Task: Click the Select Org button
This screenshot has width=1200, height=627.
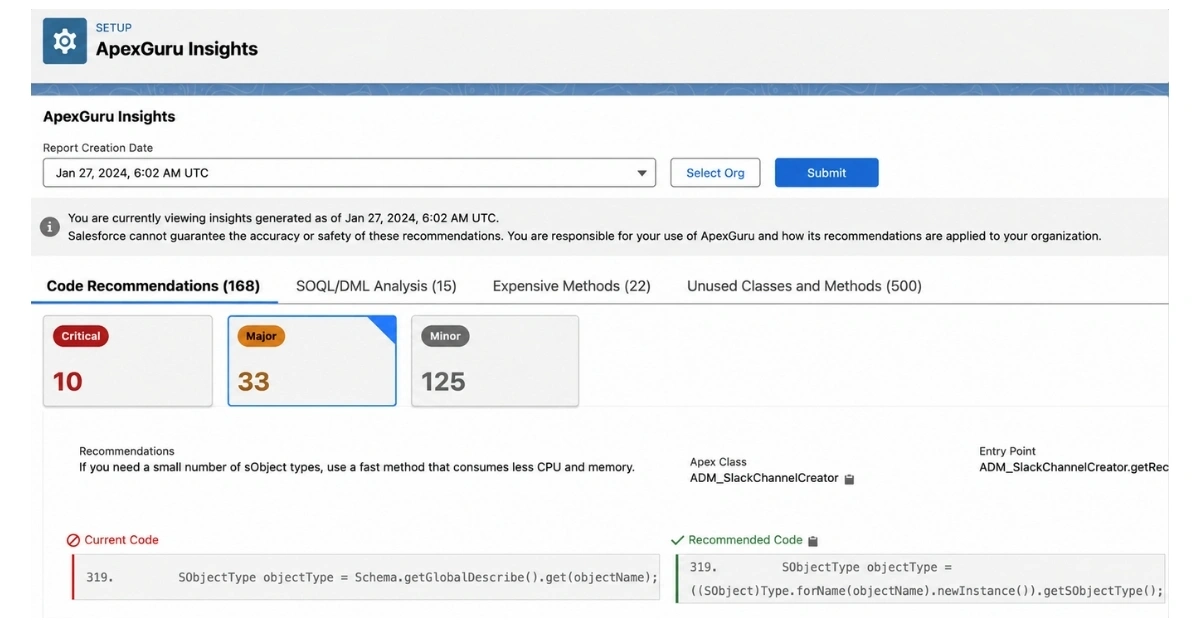Action: [715, 173]
